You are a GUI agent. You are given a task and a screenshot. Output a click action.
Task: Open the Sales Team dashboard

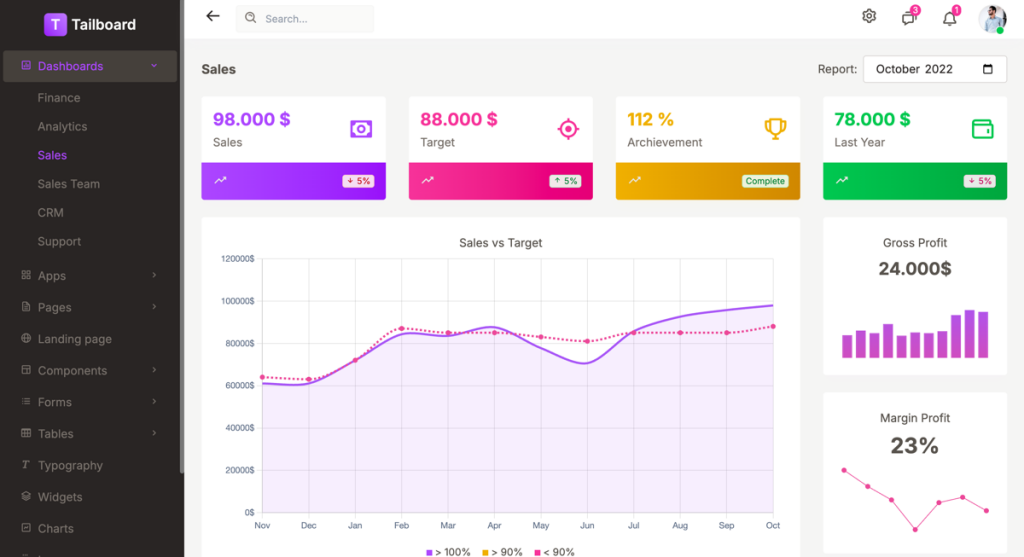69,184
